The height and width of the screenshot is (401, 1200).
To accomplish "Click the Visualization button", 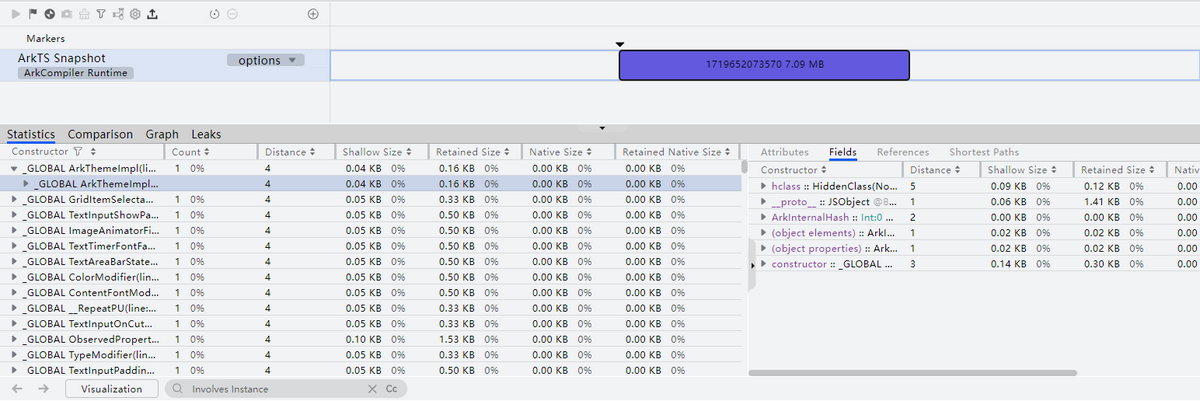I will coord(111,389).
